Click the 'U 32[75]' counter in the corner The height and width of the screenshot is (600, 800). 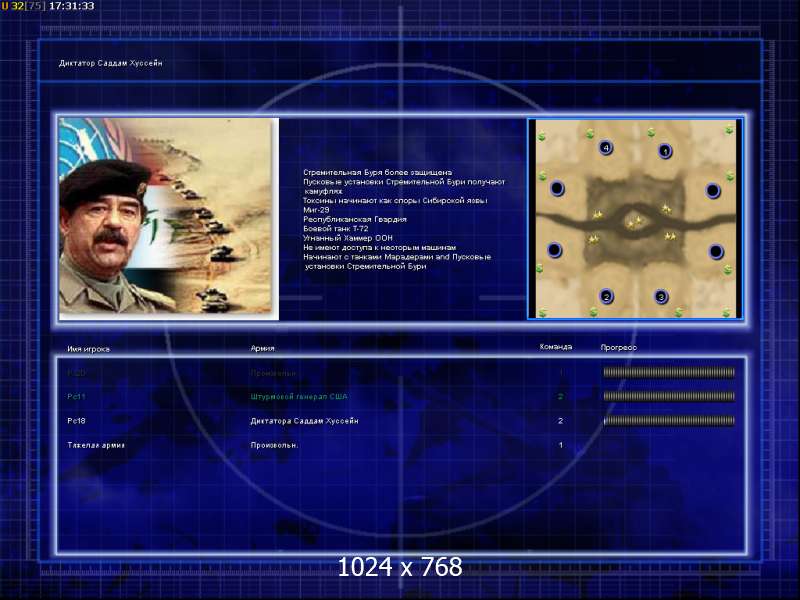[23, 6]
